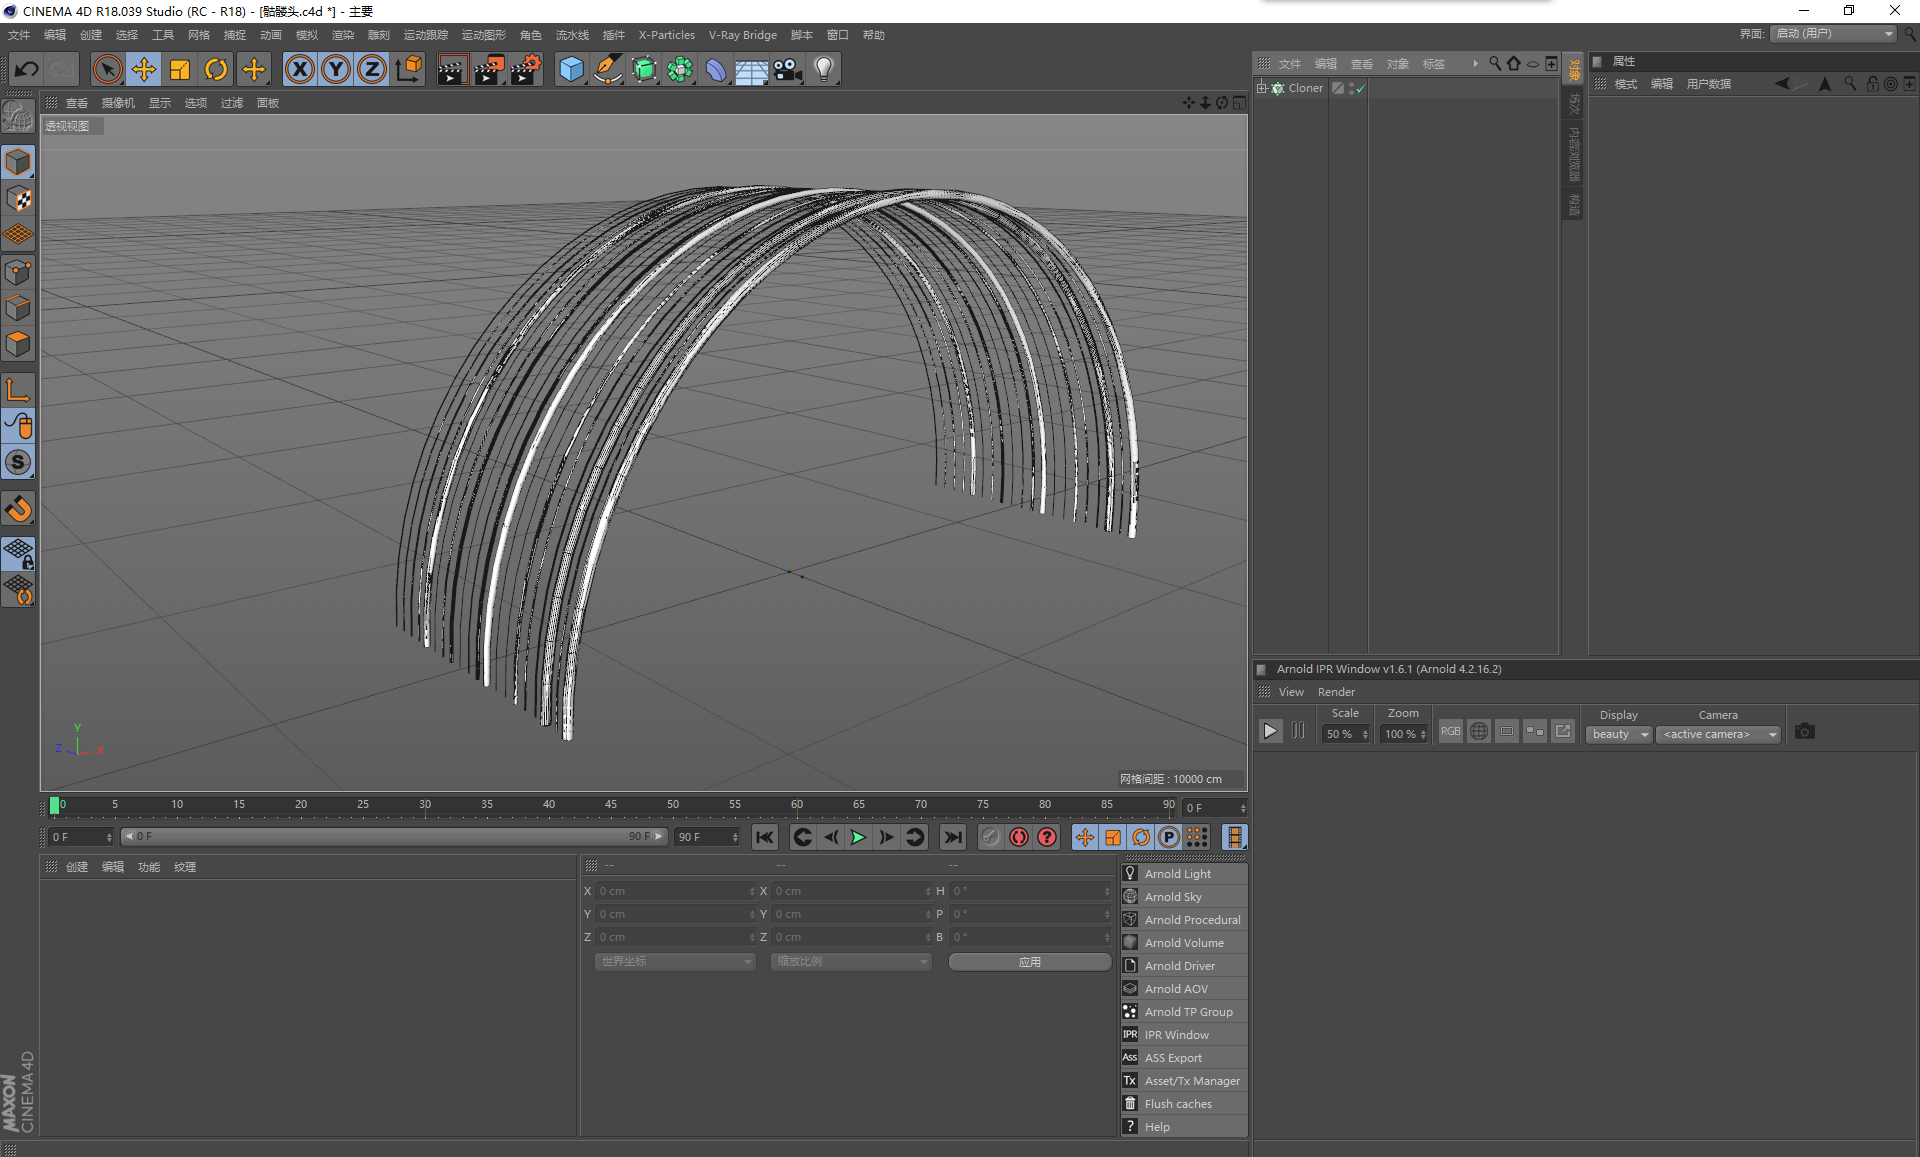Viewport: 1920px width, 1157px height.
Task: Click the Cube primitive object icon
Action: click(571, 69)
